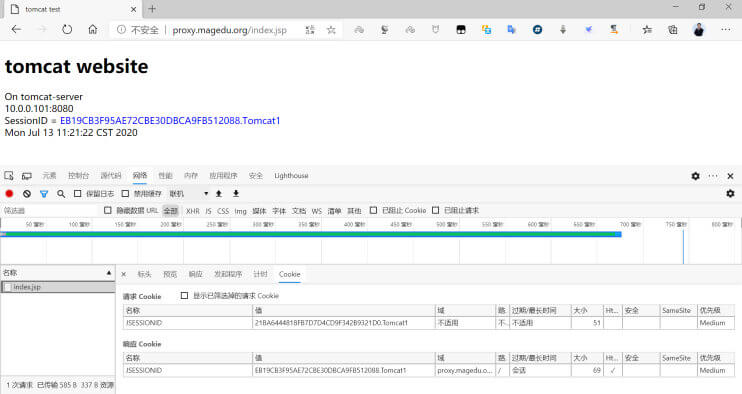Select the response cookie JSESSIONID value cell
The image size is (742, 394).
coord(344,370)
